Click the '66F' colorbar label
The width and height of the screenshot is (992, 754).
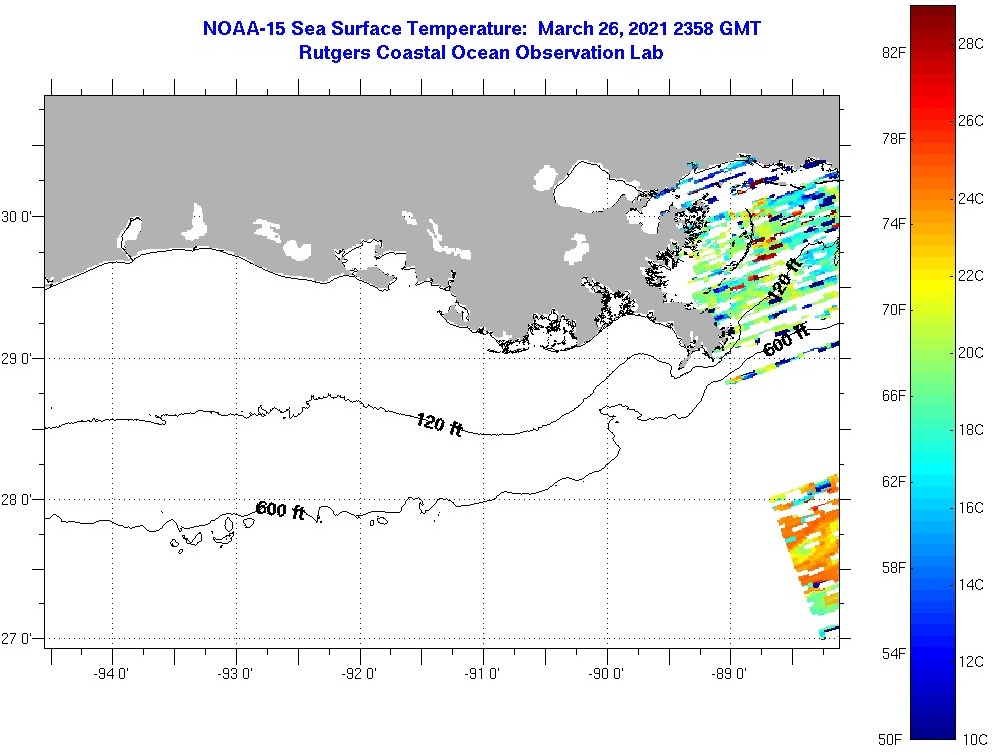click(x=893, y=396)
